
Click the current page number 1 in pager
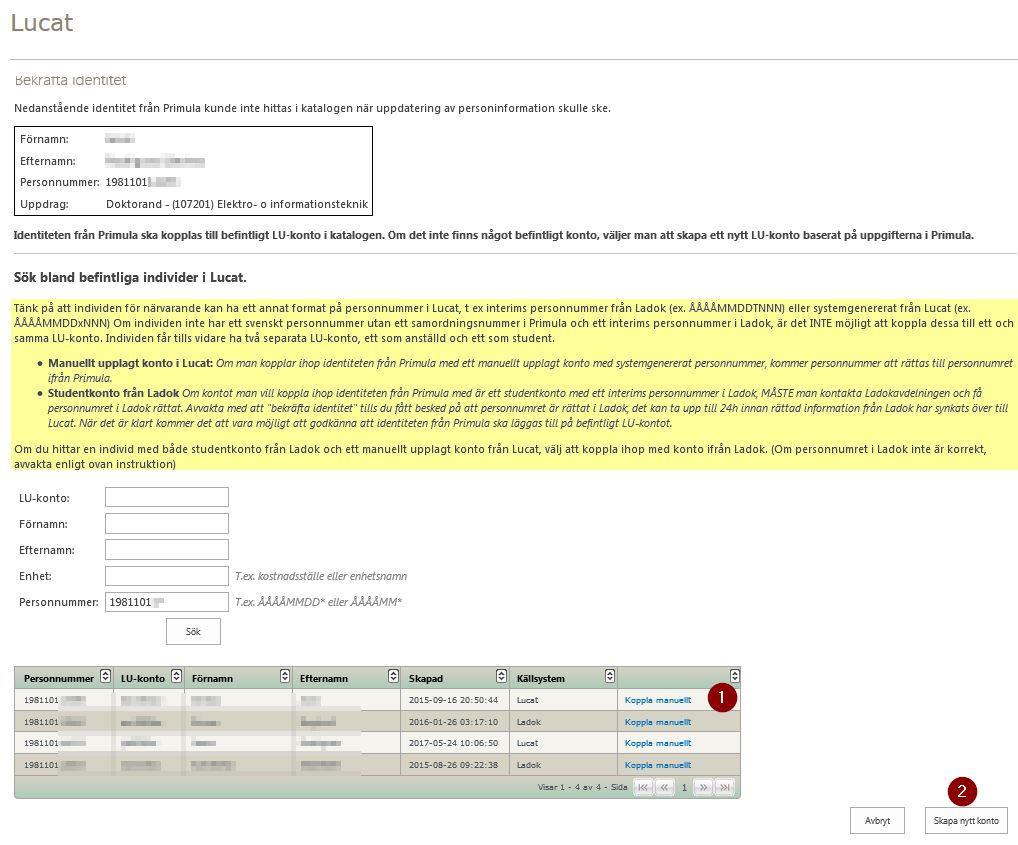684,787
